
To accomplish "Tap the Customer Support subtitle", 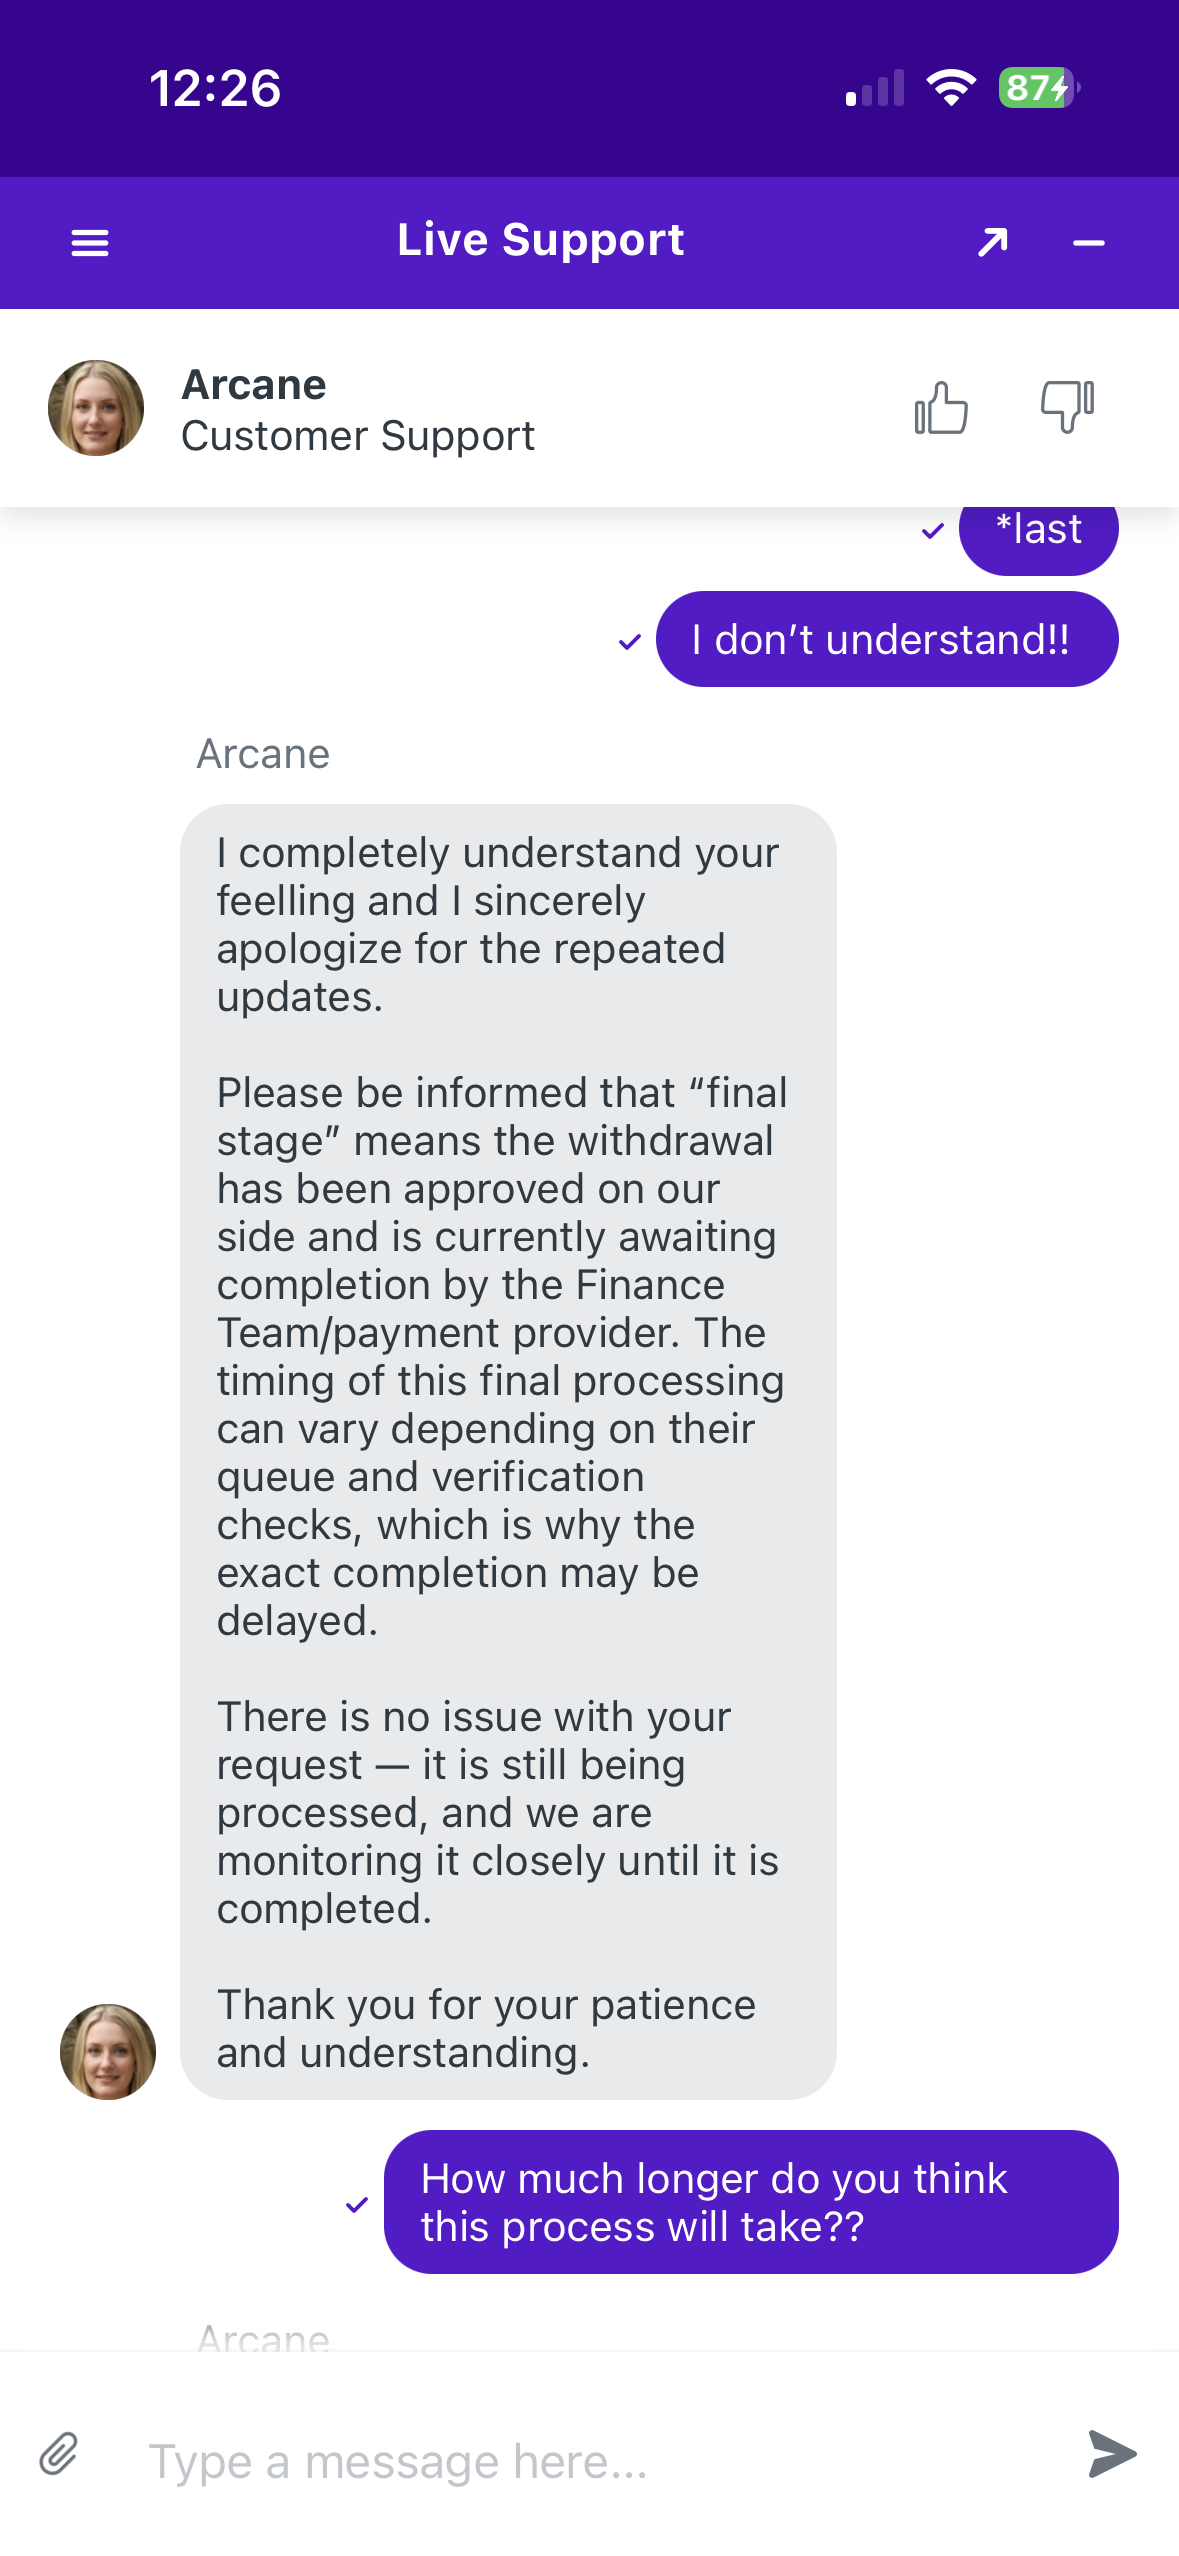I will click(358, 436).
